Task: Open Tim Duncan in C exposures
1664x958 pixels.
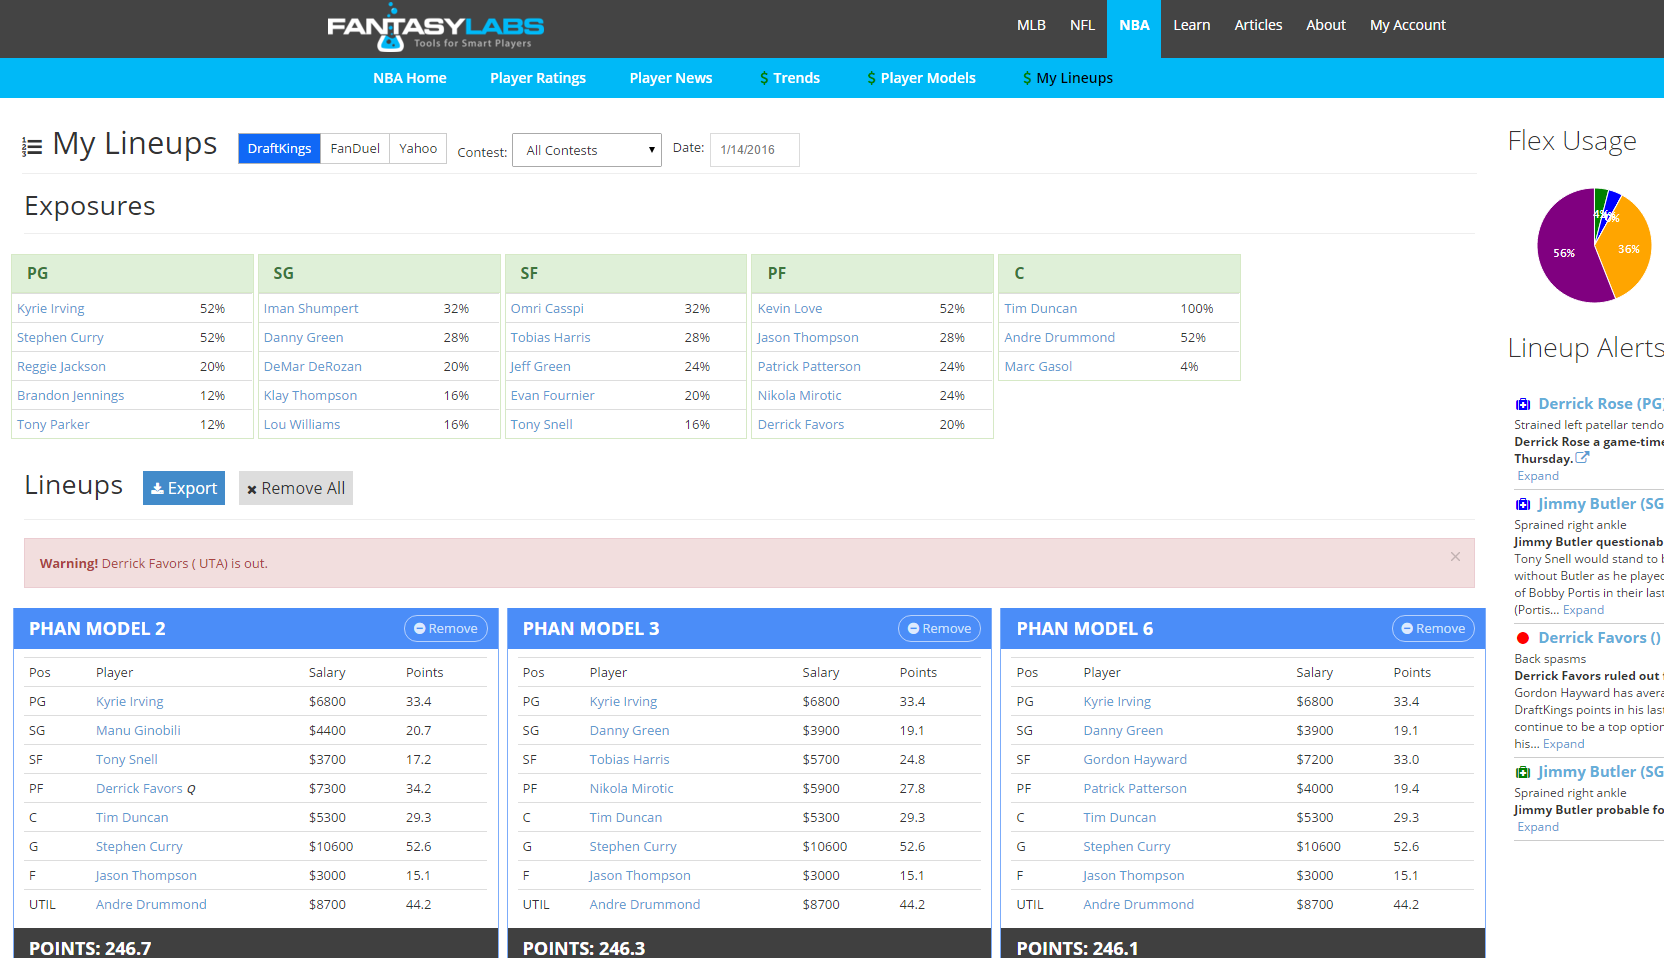Action: coord(1041,309)
